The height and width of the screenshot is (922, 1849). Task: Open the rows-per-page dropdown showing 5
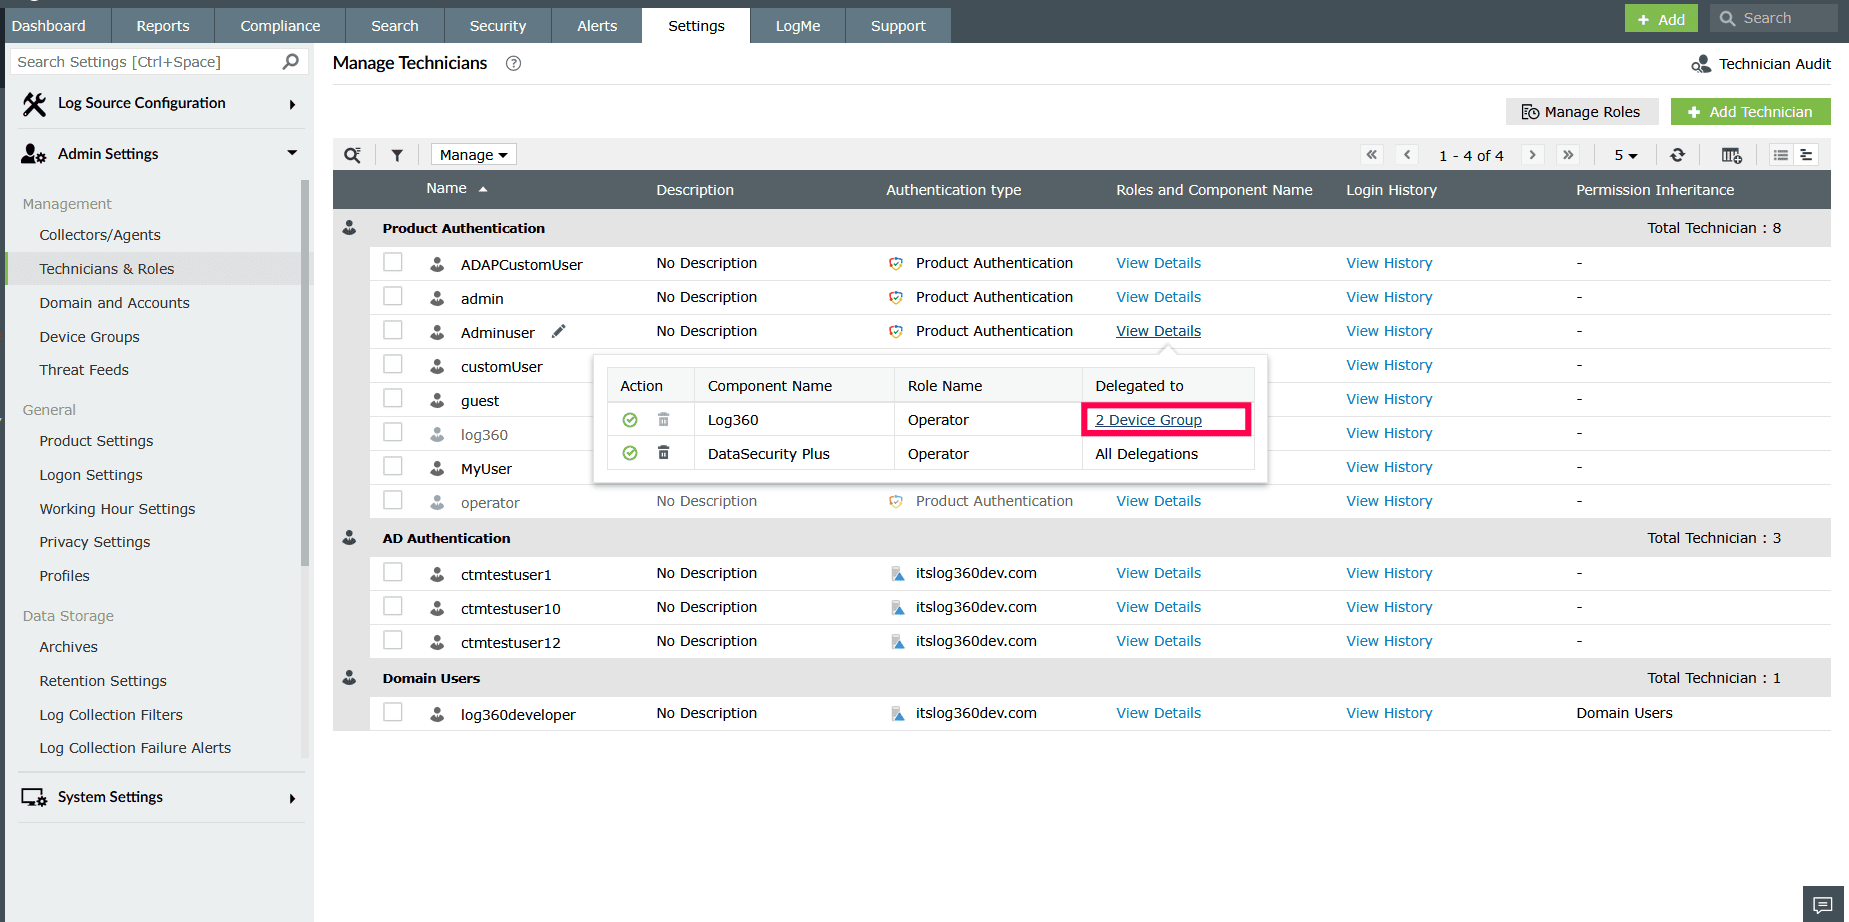tap(1625, 155)
